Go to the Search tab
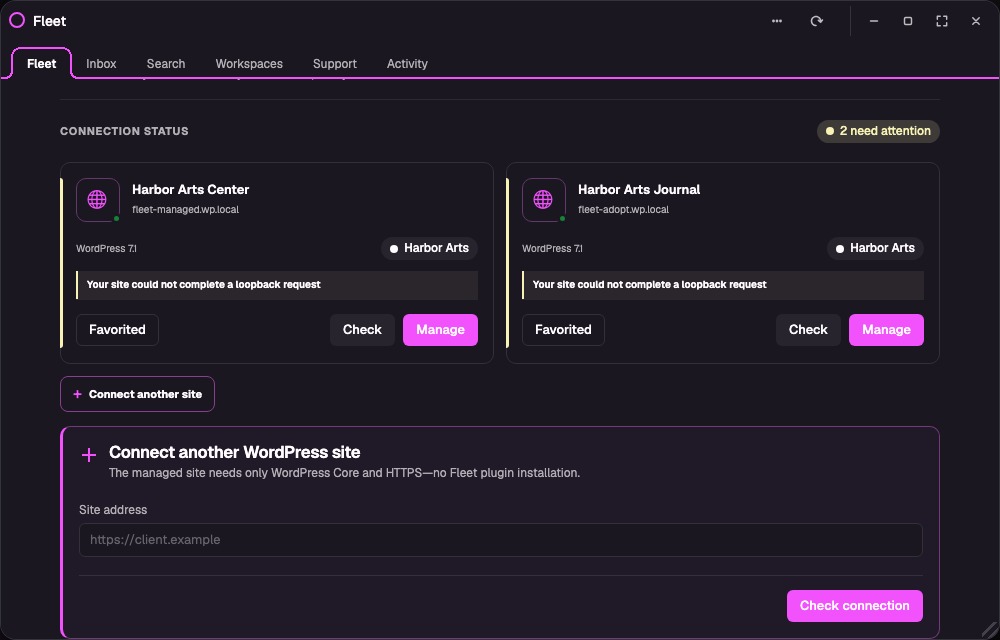Viewport: 1000px width, 640px height. coord(166,64)
